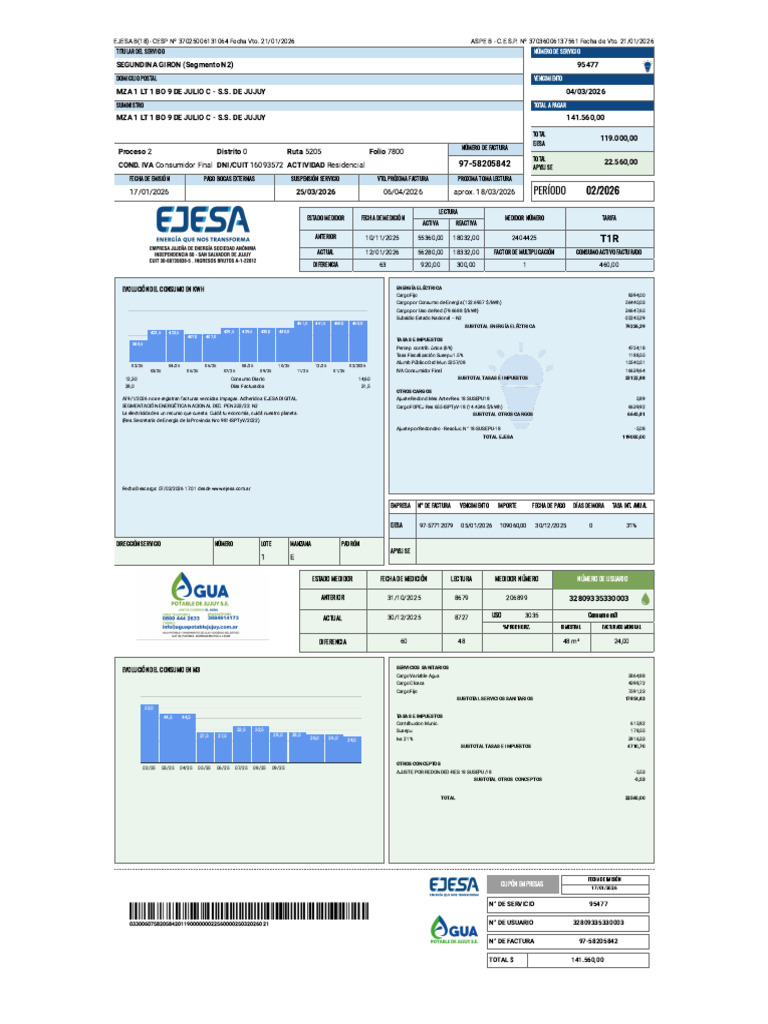The width and height of the screenshot is (768, 1024).
Task: Click the EJESA total 119.000,00
Action: (x=618, y=138)
